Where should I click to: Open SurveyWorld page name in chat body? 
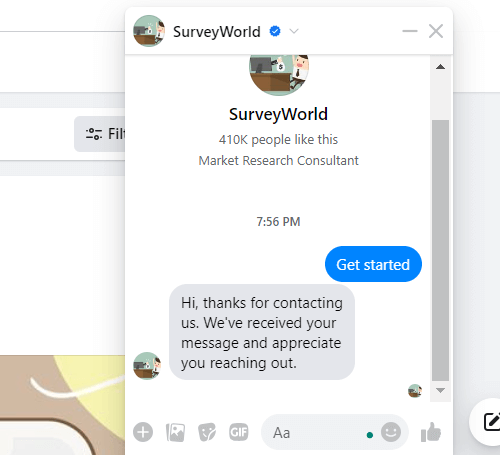click(278, 114)
